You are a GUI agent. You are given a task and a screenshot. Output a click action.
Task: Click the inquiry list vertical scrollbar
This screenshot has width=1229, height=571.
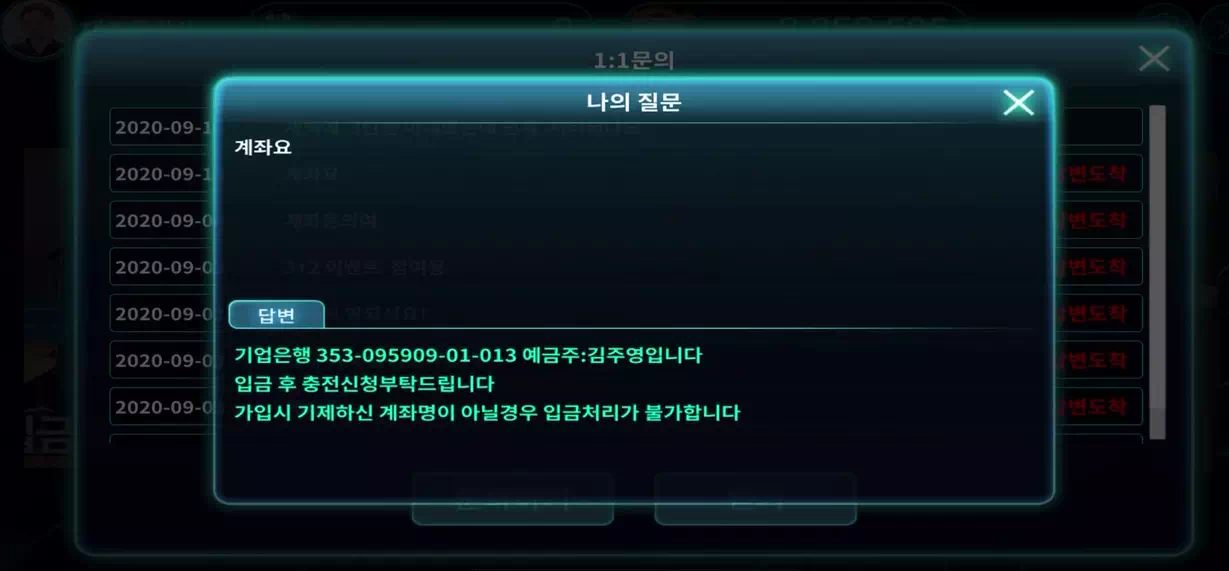click(x=1157, y=272)
